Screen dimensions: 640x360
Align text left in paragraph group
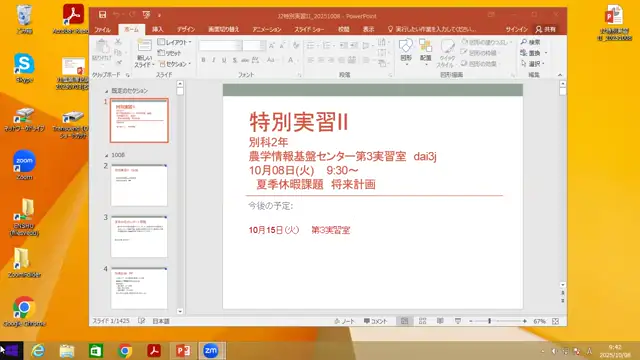(311, 60)
